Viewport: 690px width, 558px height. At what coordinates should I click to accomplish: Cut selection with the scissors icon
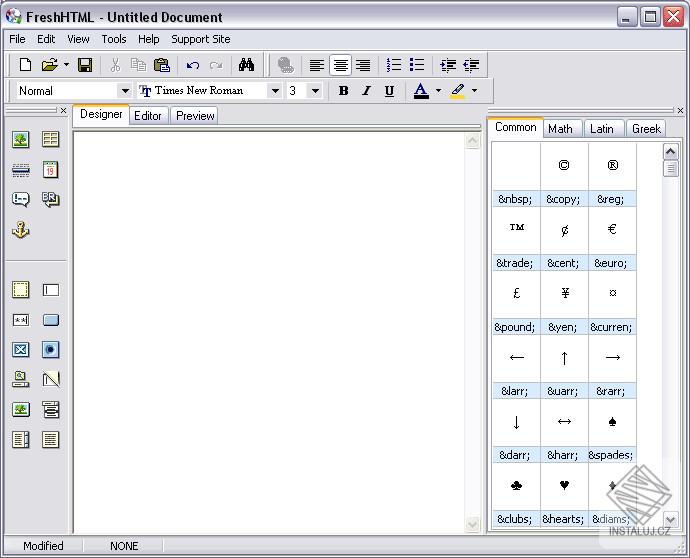[x=115, y=65]
